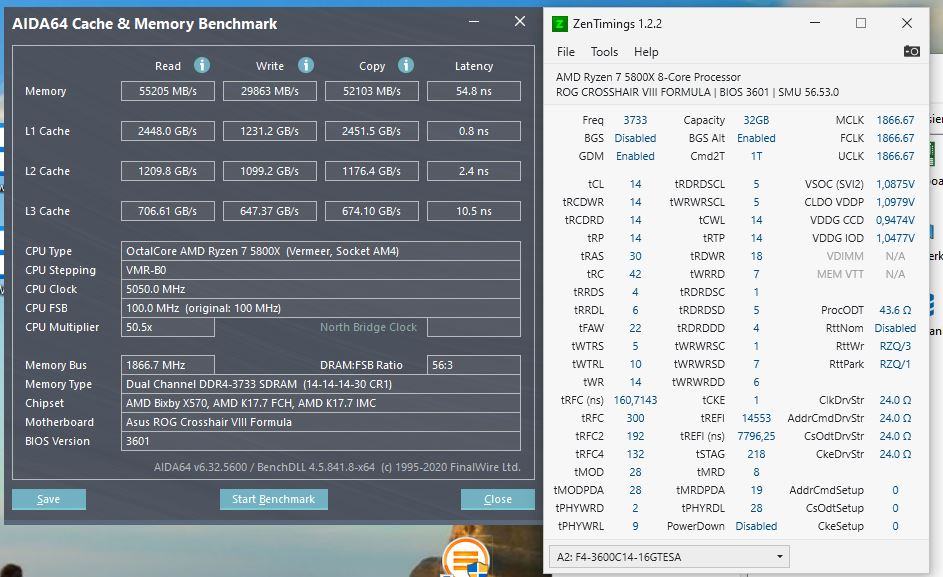The height and width of the screenshot is (577, 943).
Task: Click the tREFI value 14553
Action: [756, 418]
